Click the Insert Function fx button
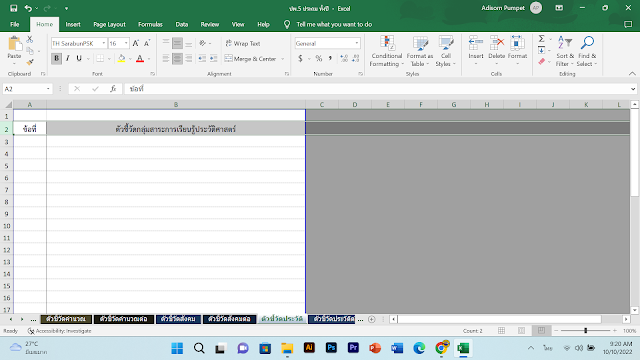 tap(113, 89)
